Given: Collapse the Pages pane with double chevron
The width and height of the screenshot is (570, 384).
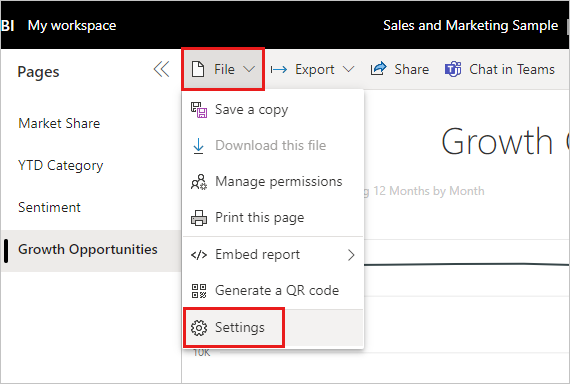Looking at the screenshot, I should [161, 69].
